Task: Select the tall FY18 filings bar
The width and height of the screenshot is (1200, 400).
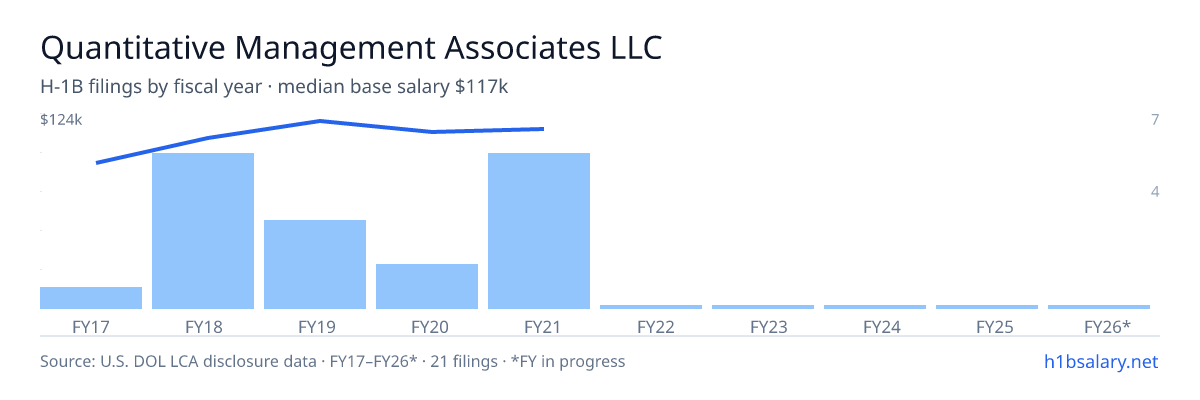Action: click(203, 231)
